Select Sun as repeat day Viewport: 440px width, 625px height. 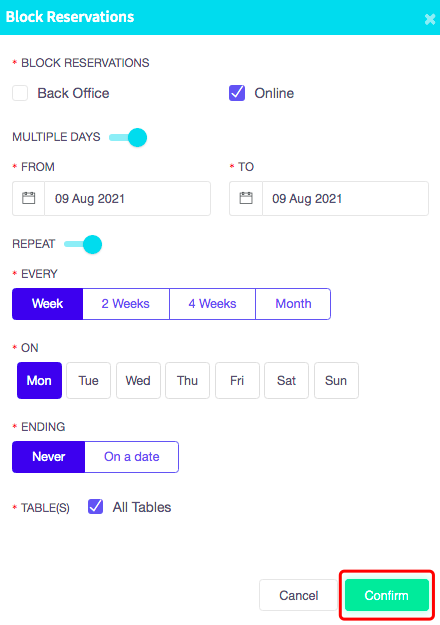pos(336,380)
